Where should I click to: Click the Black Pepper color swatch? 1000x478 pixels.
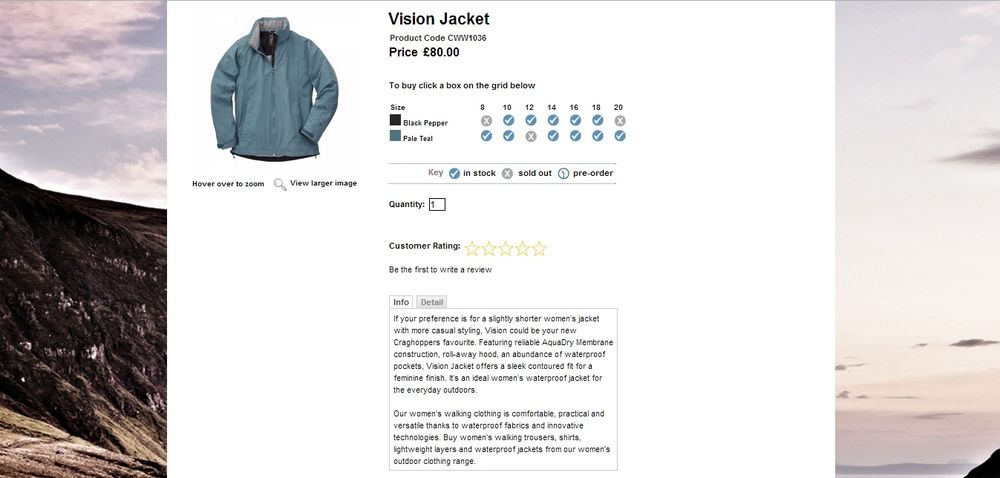click(395, 121)
